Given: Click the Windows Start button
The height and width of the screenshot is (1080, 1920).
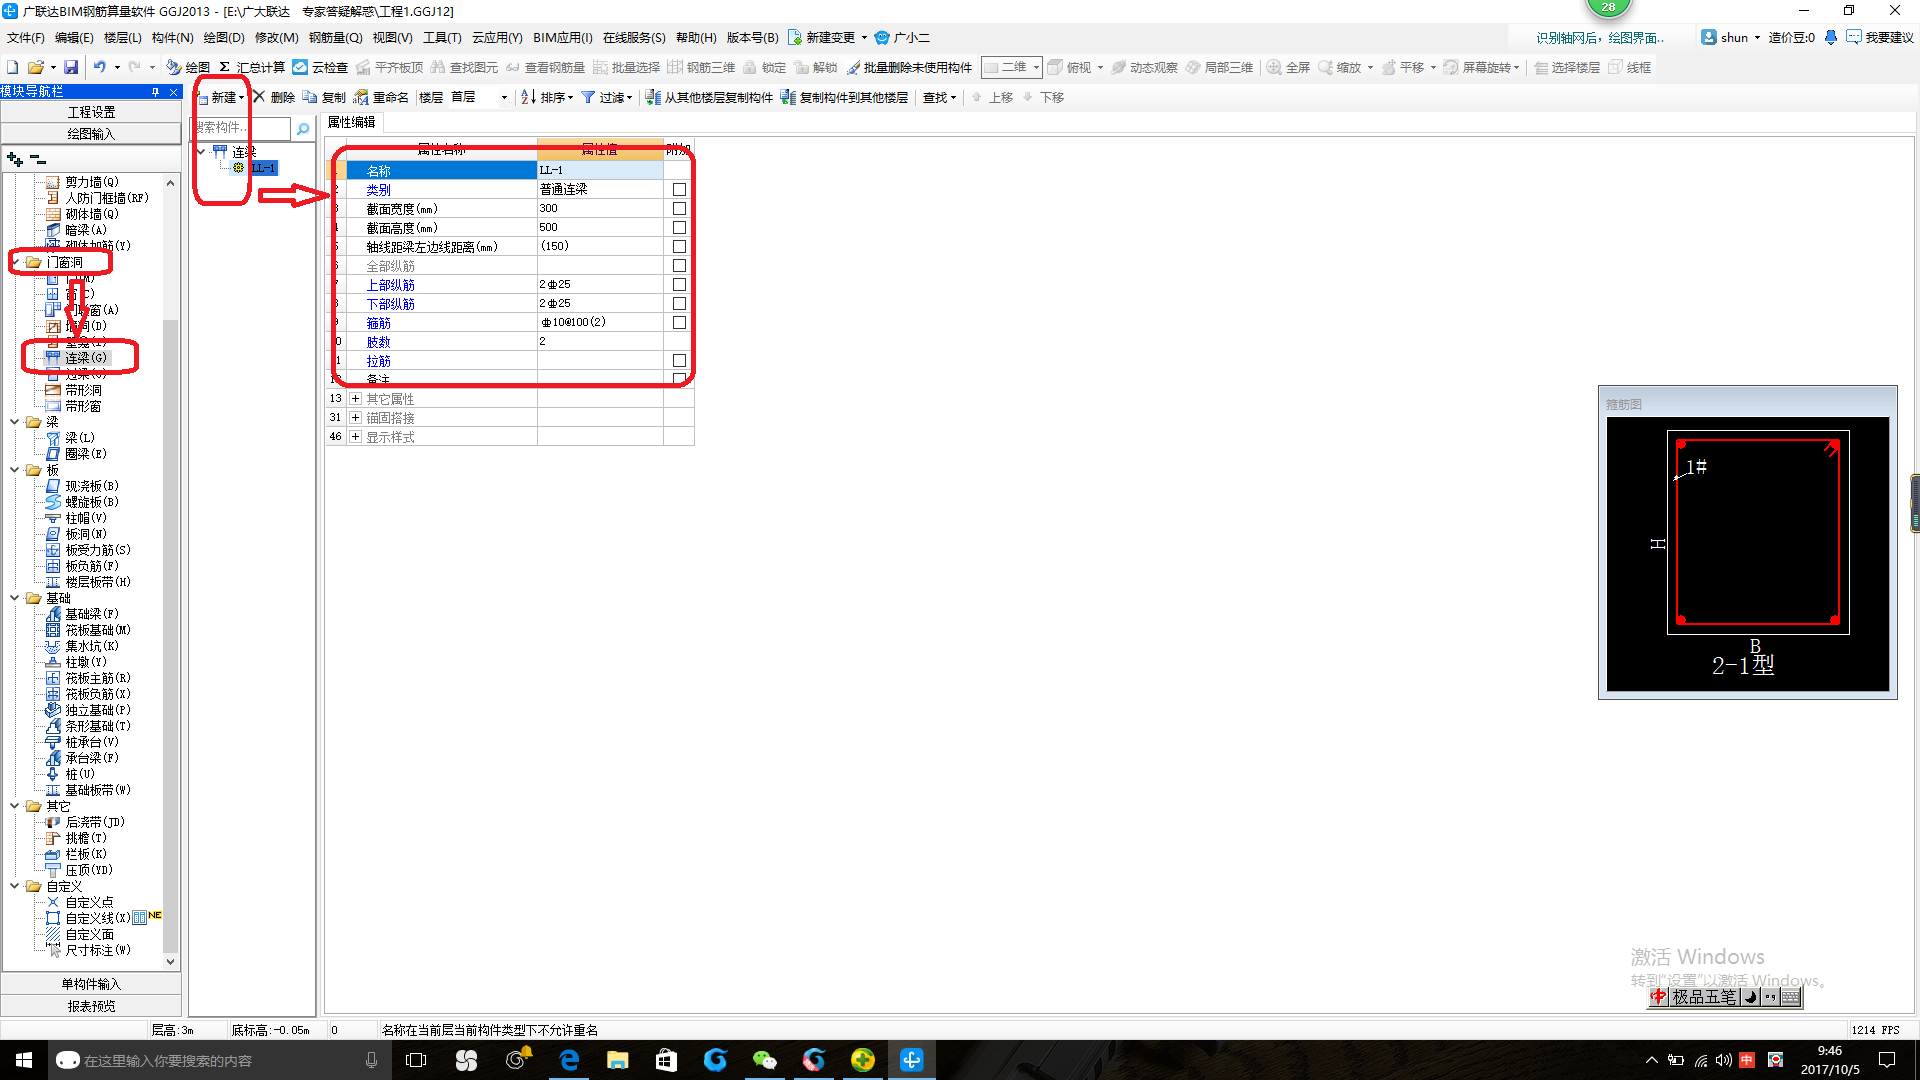Looking at the screenshot, I should (24, 1060).
